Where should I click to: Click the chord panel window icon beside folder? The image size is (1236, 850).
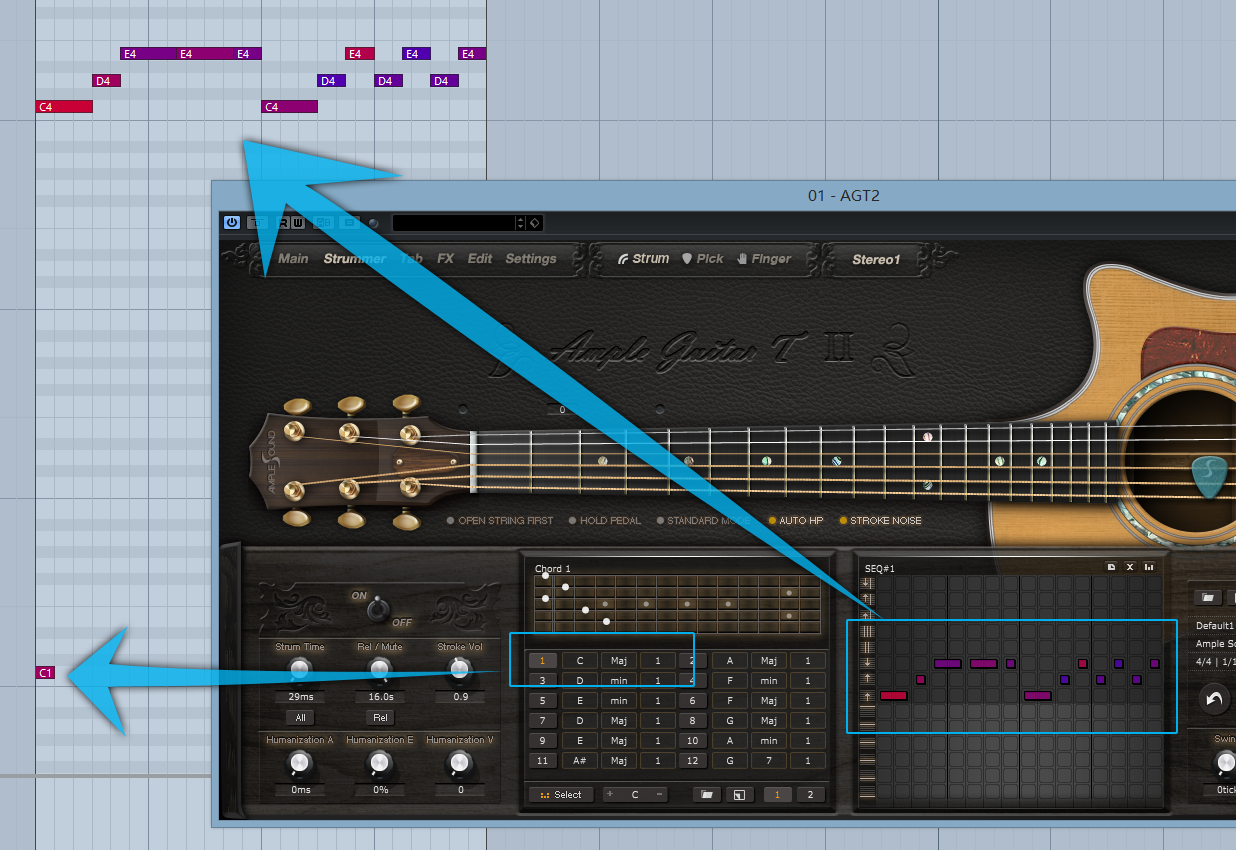pyautogui.click(x=738, y=795)
